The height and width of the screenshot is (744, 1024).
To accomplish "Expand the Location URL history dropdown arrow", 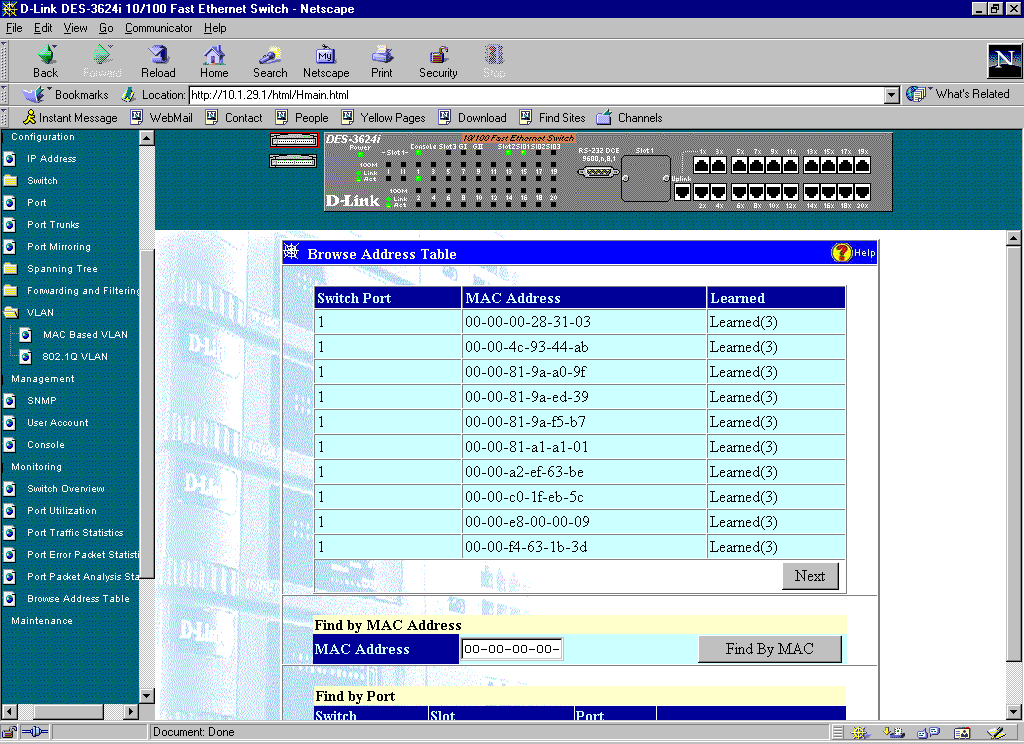I will point(892,95).
